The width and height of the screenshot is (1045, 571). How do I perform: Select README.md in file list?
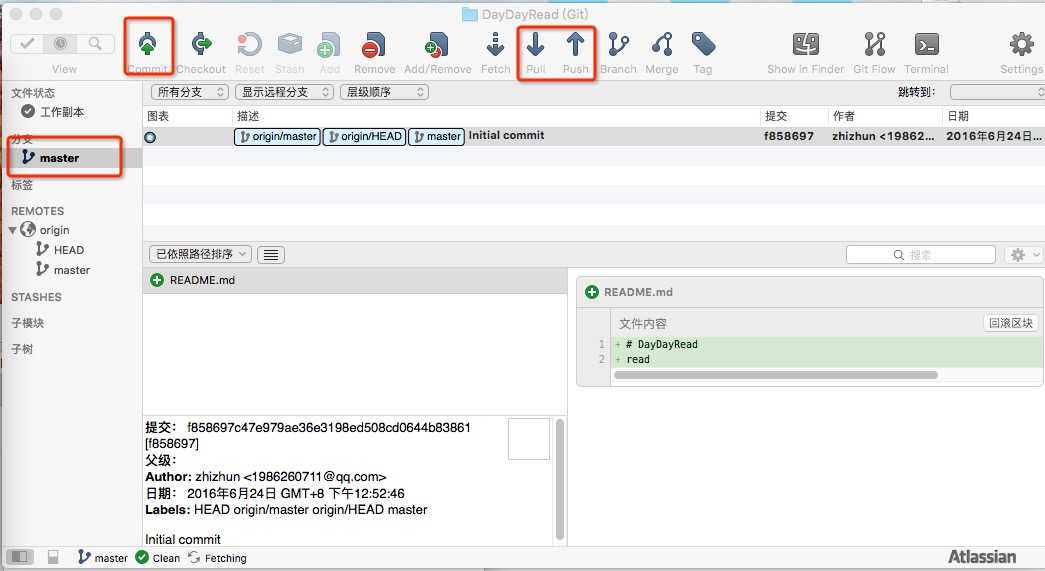pyautogui.click(x=355, y=281)
